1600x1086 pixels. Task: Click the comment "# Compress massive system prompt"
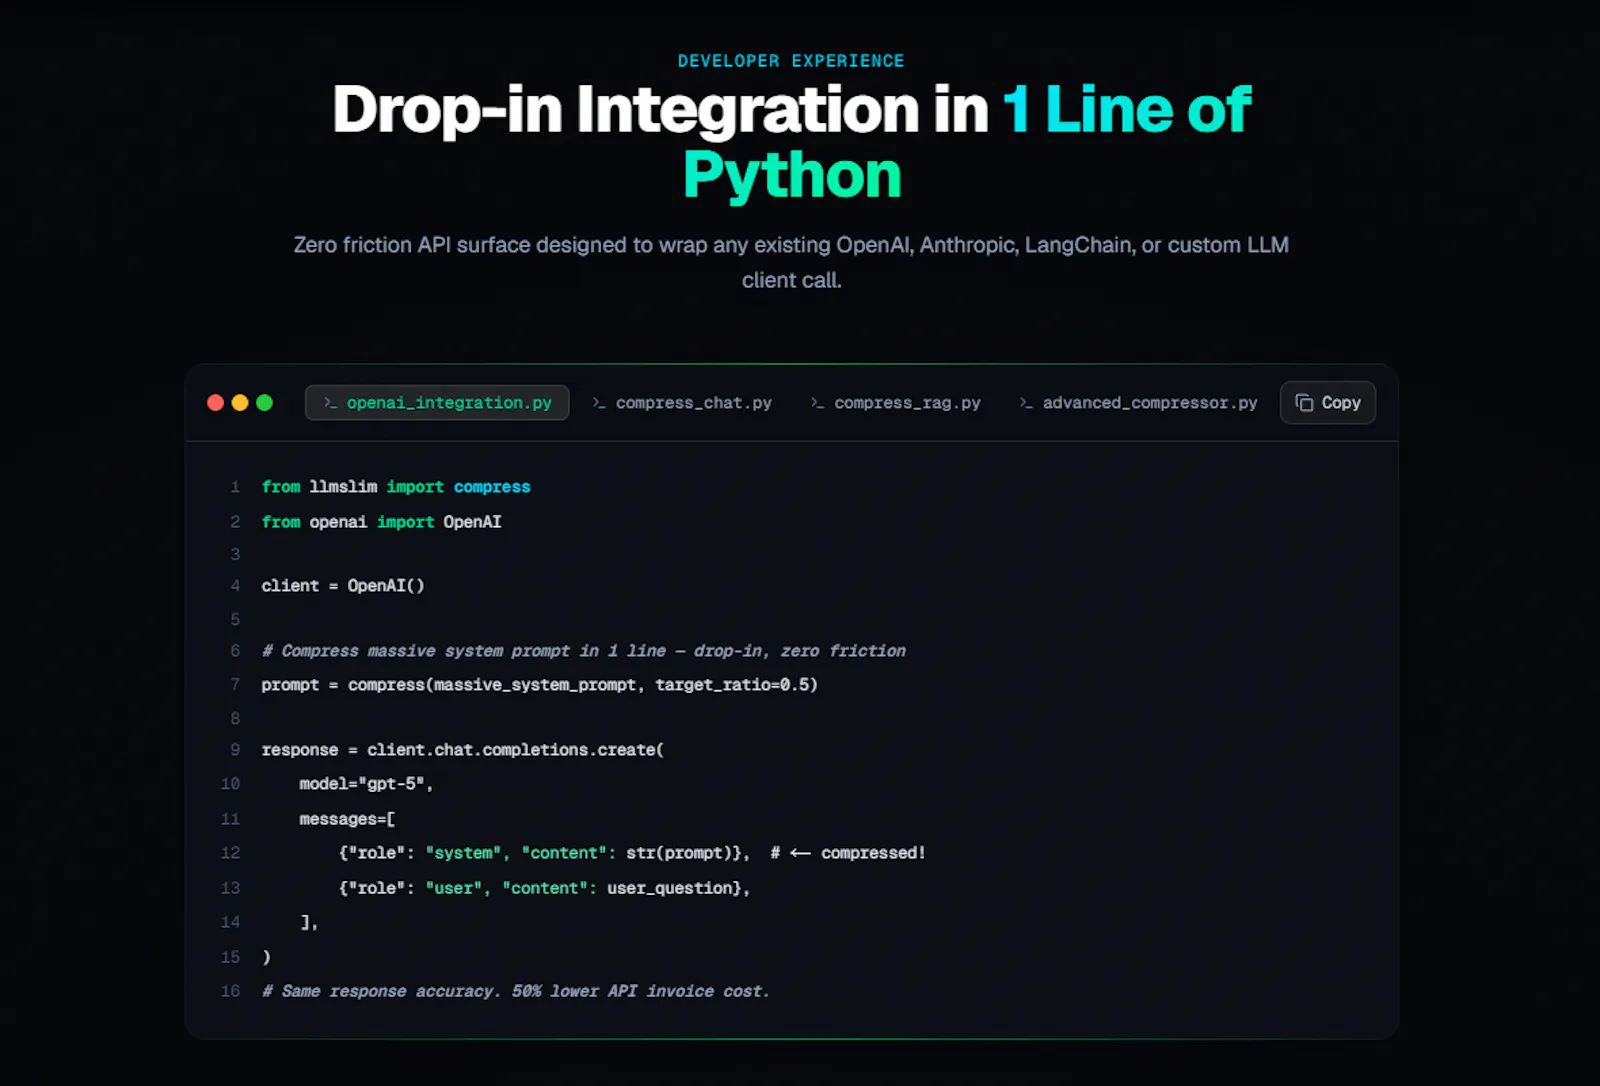point(584,651)
